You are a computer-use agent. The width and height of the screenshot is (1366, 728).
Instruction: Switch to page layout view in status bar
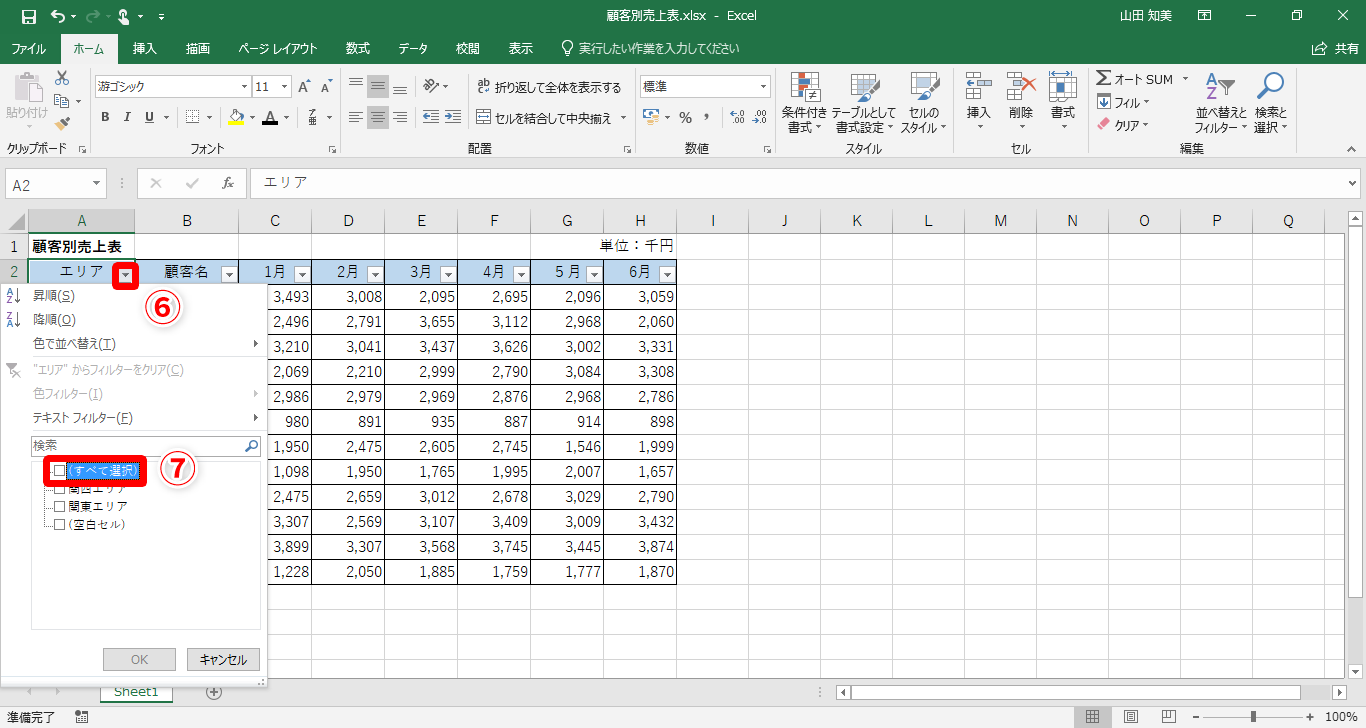[x=1130, y=717]
